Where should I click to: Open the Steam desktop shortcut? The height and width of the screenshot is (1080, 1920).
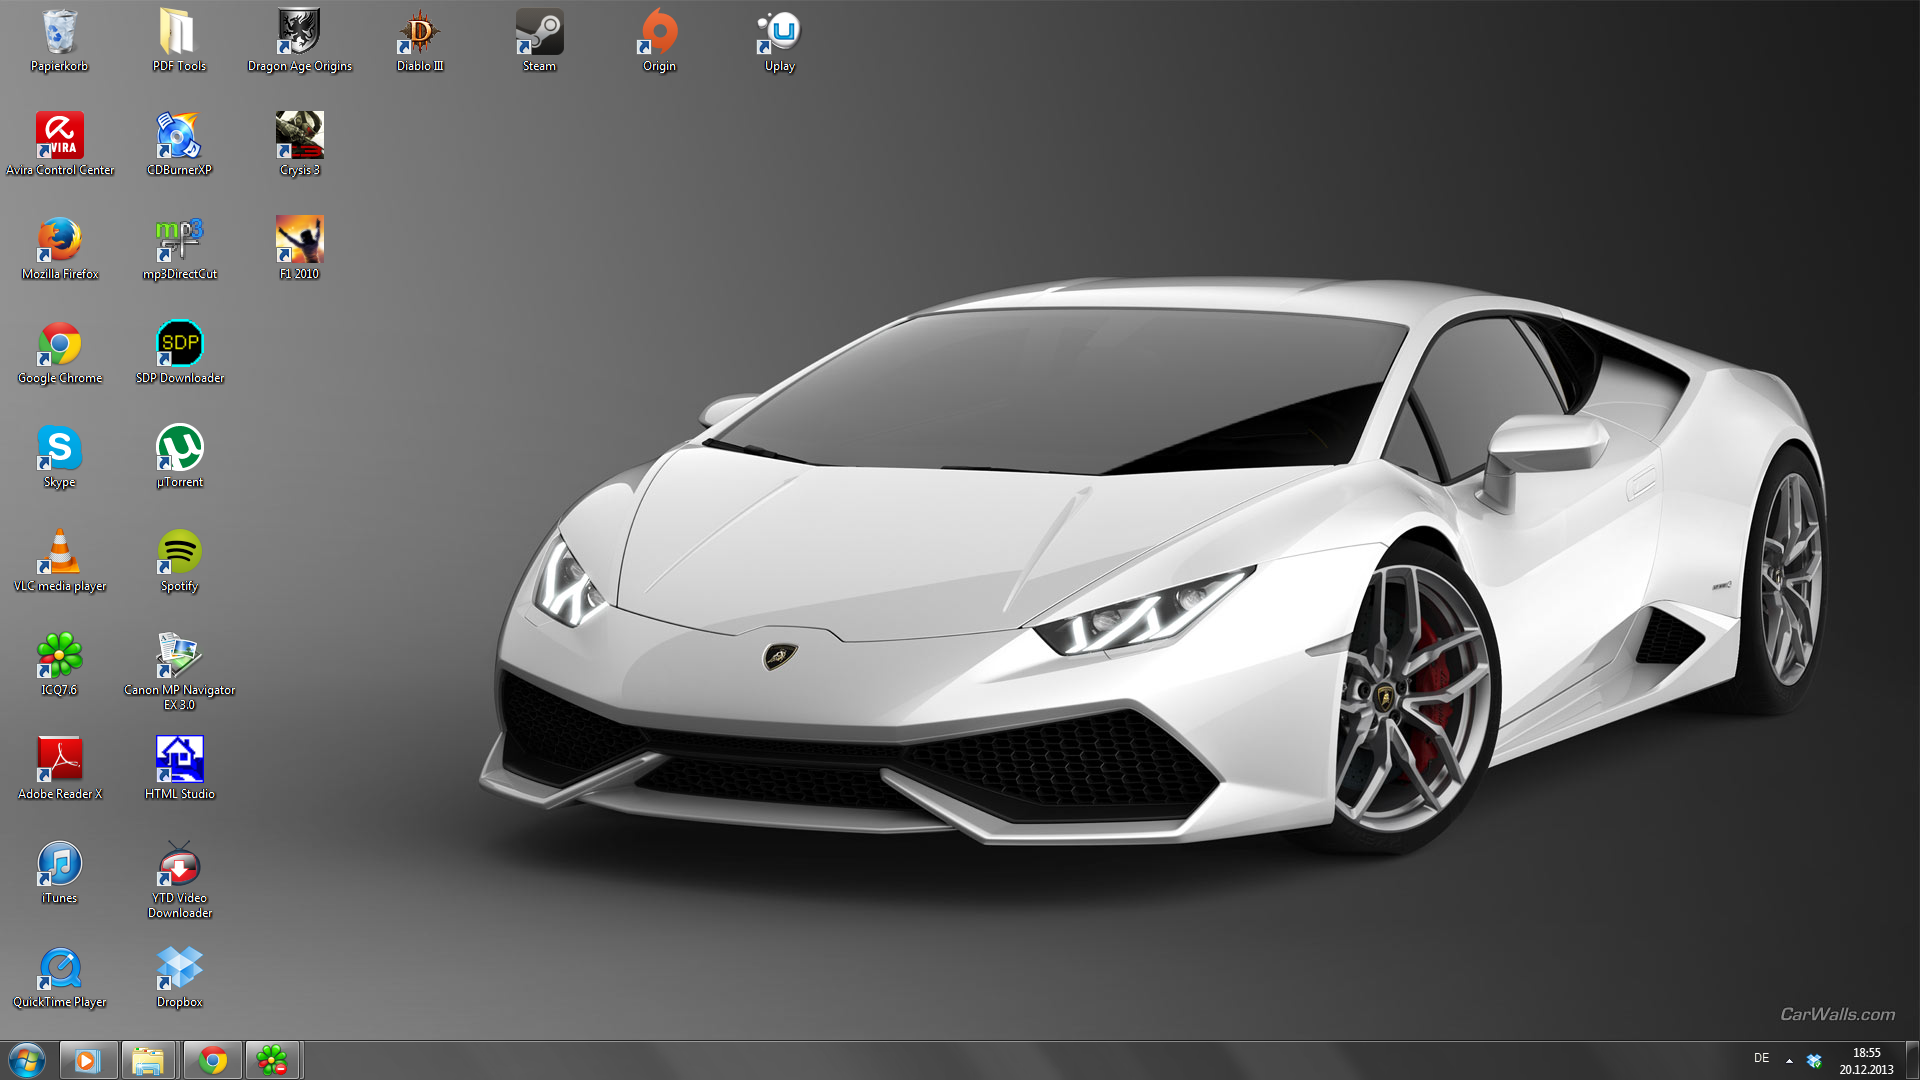coord(539,41)
